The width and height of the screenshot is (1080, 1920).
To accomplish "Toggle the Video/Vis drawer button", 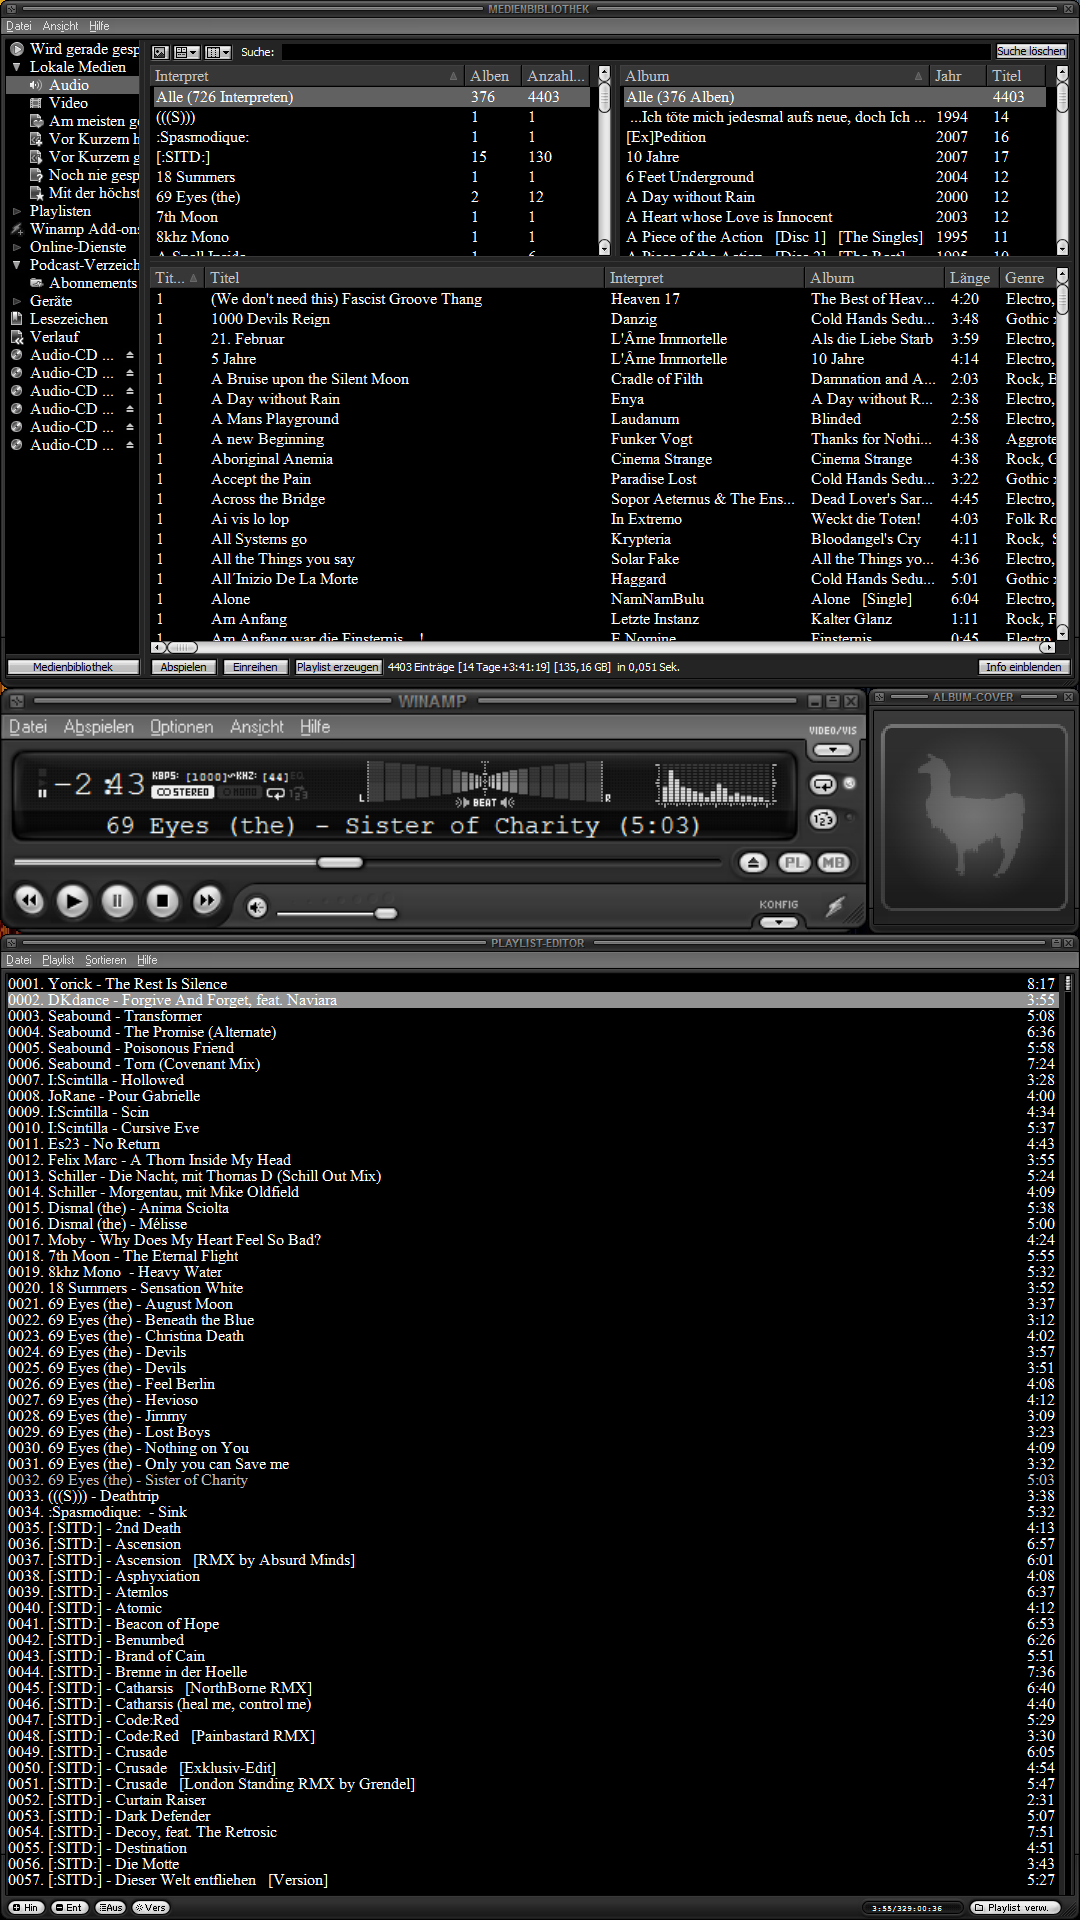I will click(x=832, y=749).
